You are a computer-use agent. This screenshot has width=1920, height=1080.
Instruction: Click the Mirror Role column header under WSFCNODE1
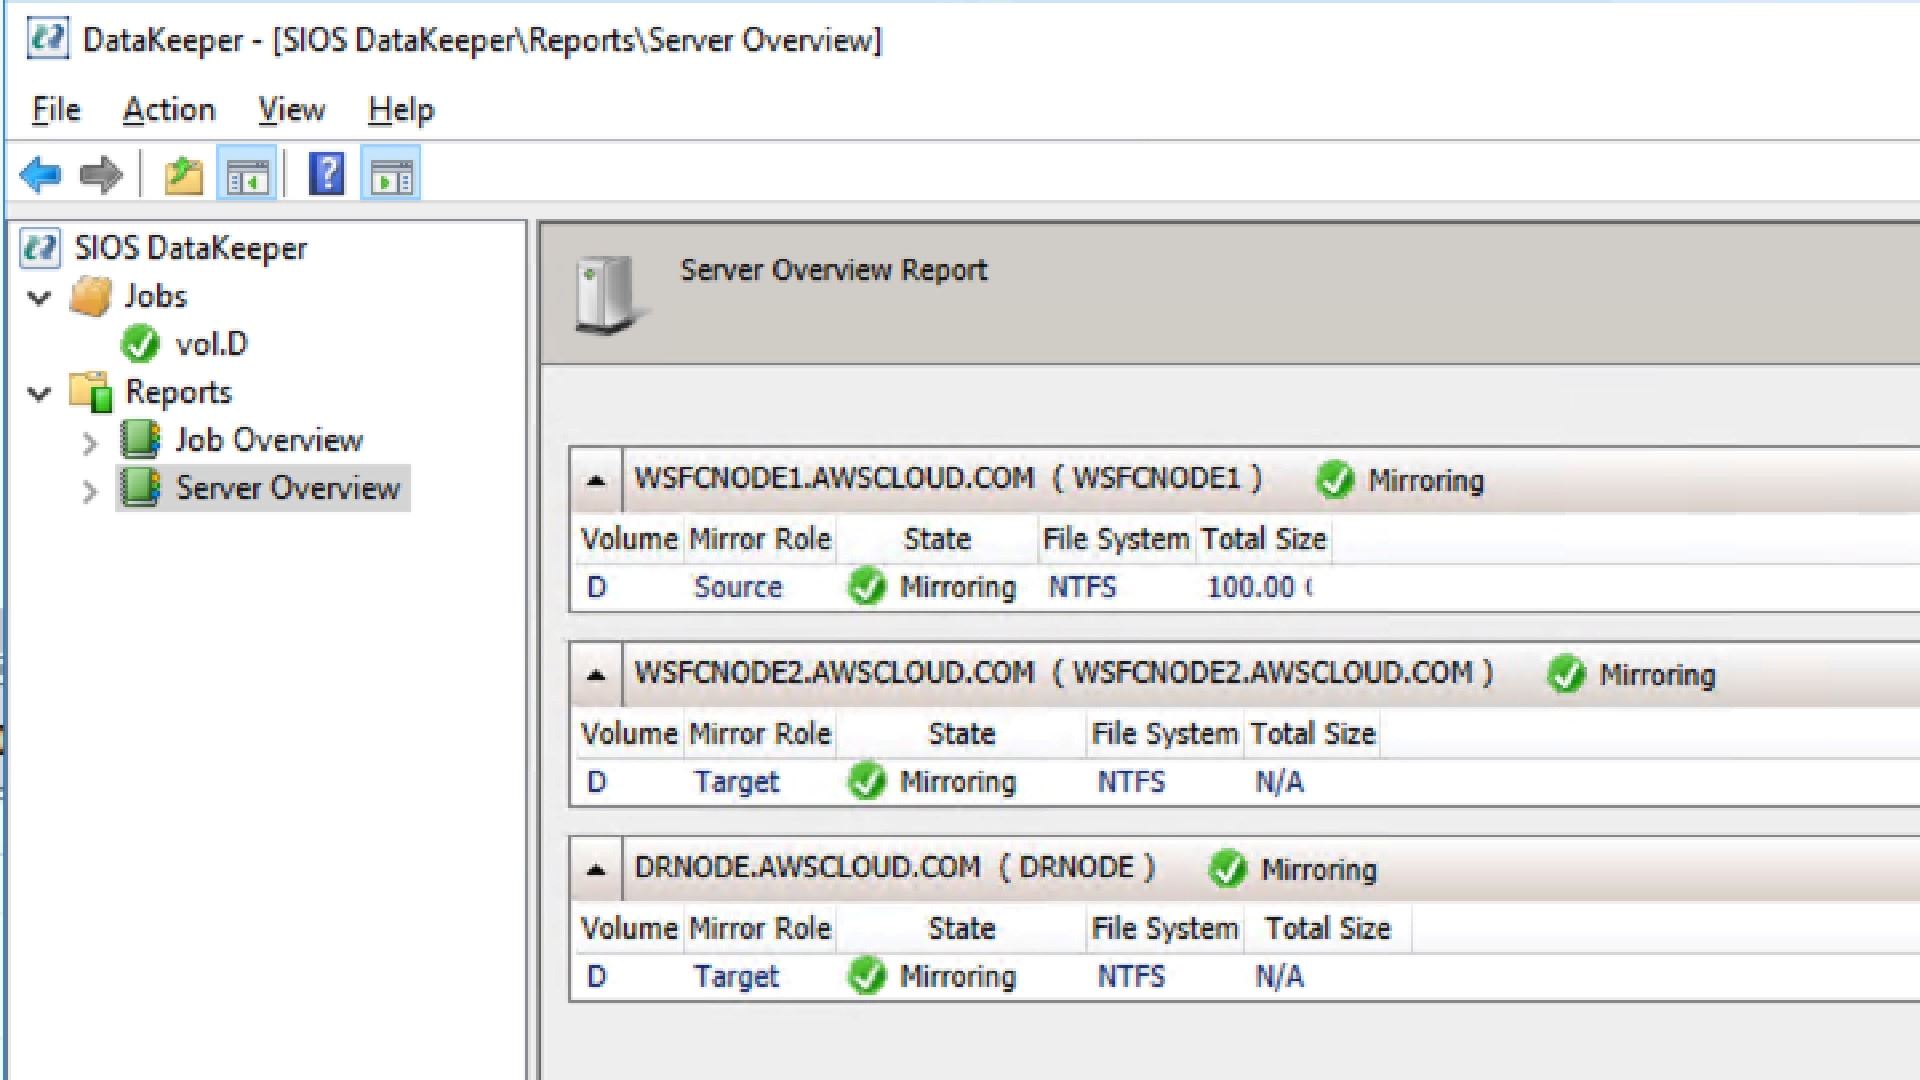[760, 539]
